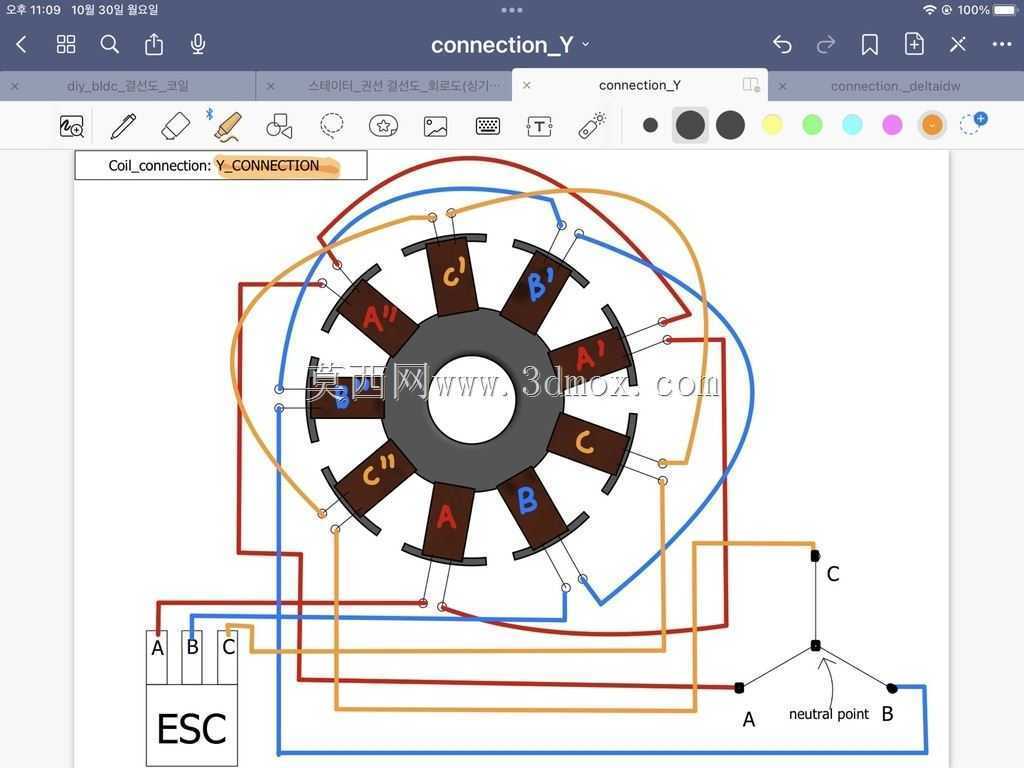The width and height of the screenshot is (1024, 768).
Task: Tap the back arrow icon
Action: pyautogui.click(x=21, y=44)
